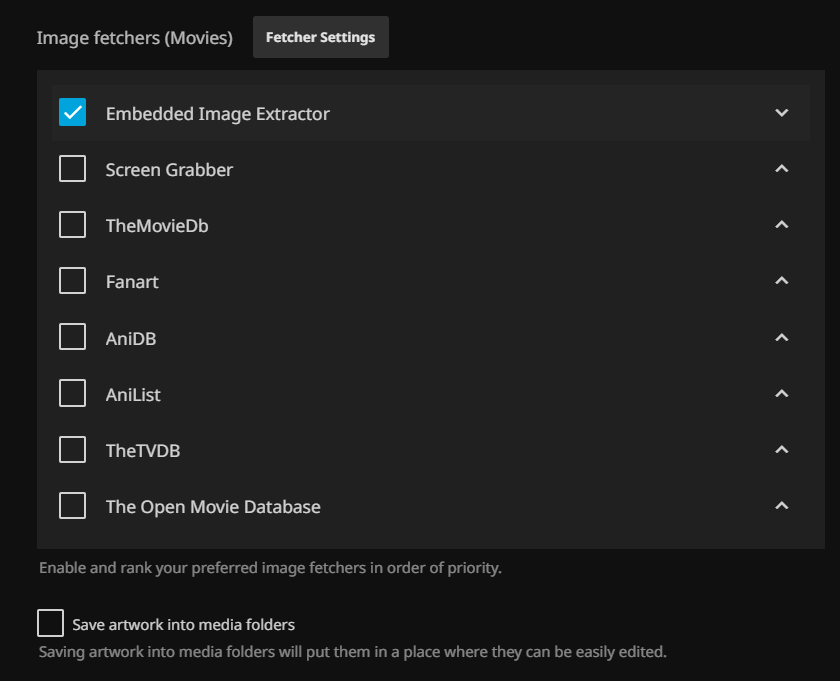Image resolution: width=840 pixels, height=681 pixels.
Task: Click up arrow next to Fanart
Action: click(782, 281)
